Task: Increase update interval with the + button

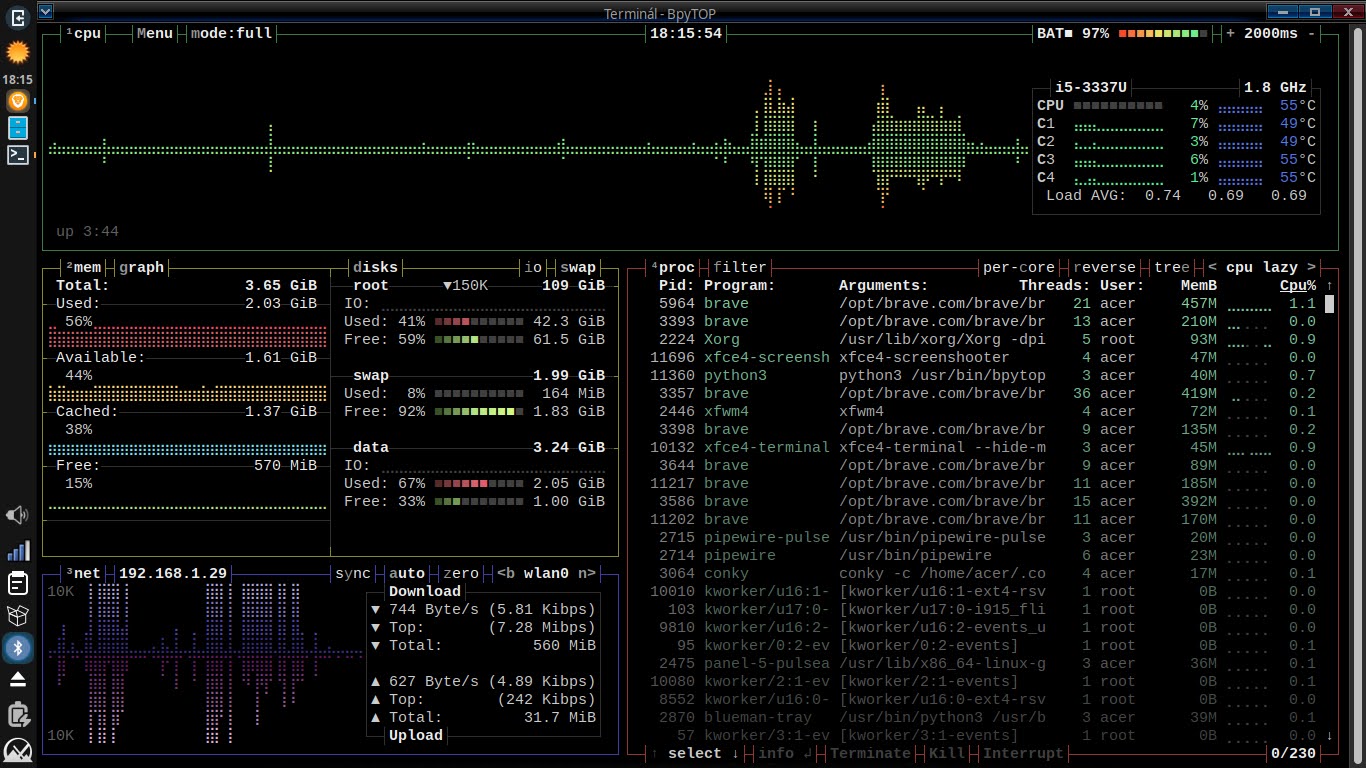Action: [1230, 33]
